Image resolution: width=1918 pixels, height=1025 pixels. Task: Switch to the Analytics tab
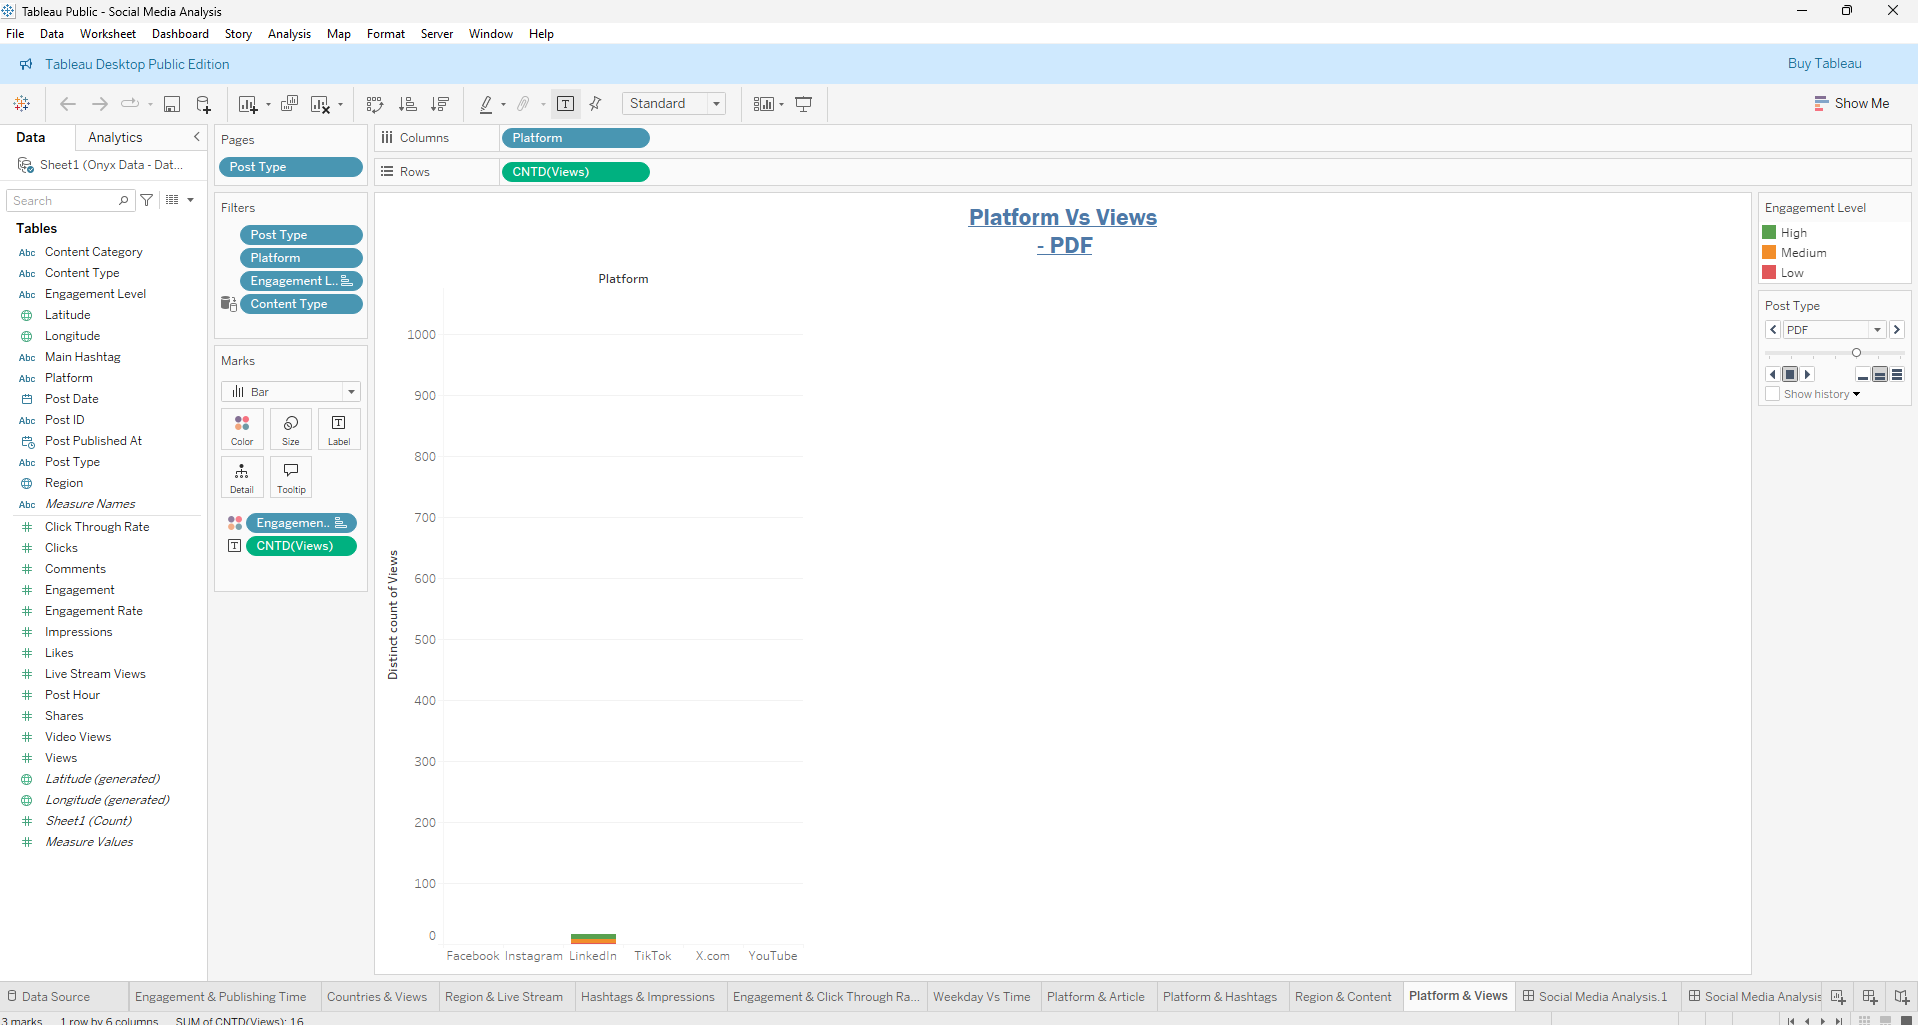tap(115, 137)
